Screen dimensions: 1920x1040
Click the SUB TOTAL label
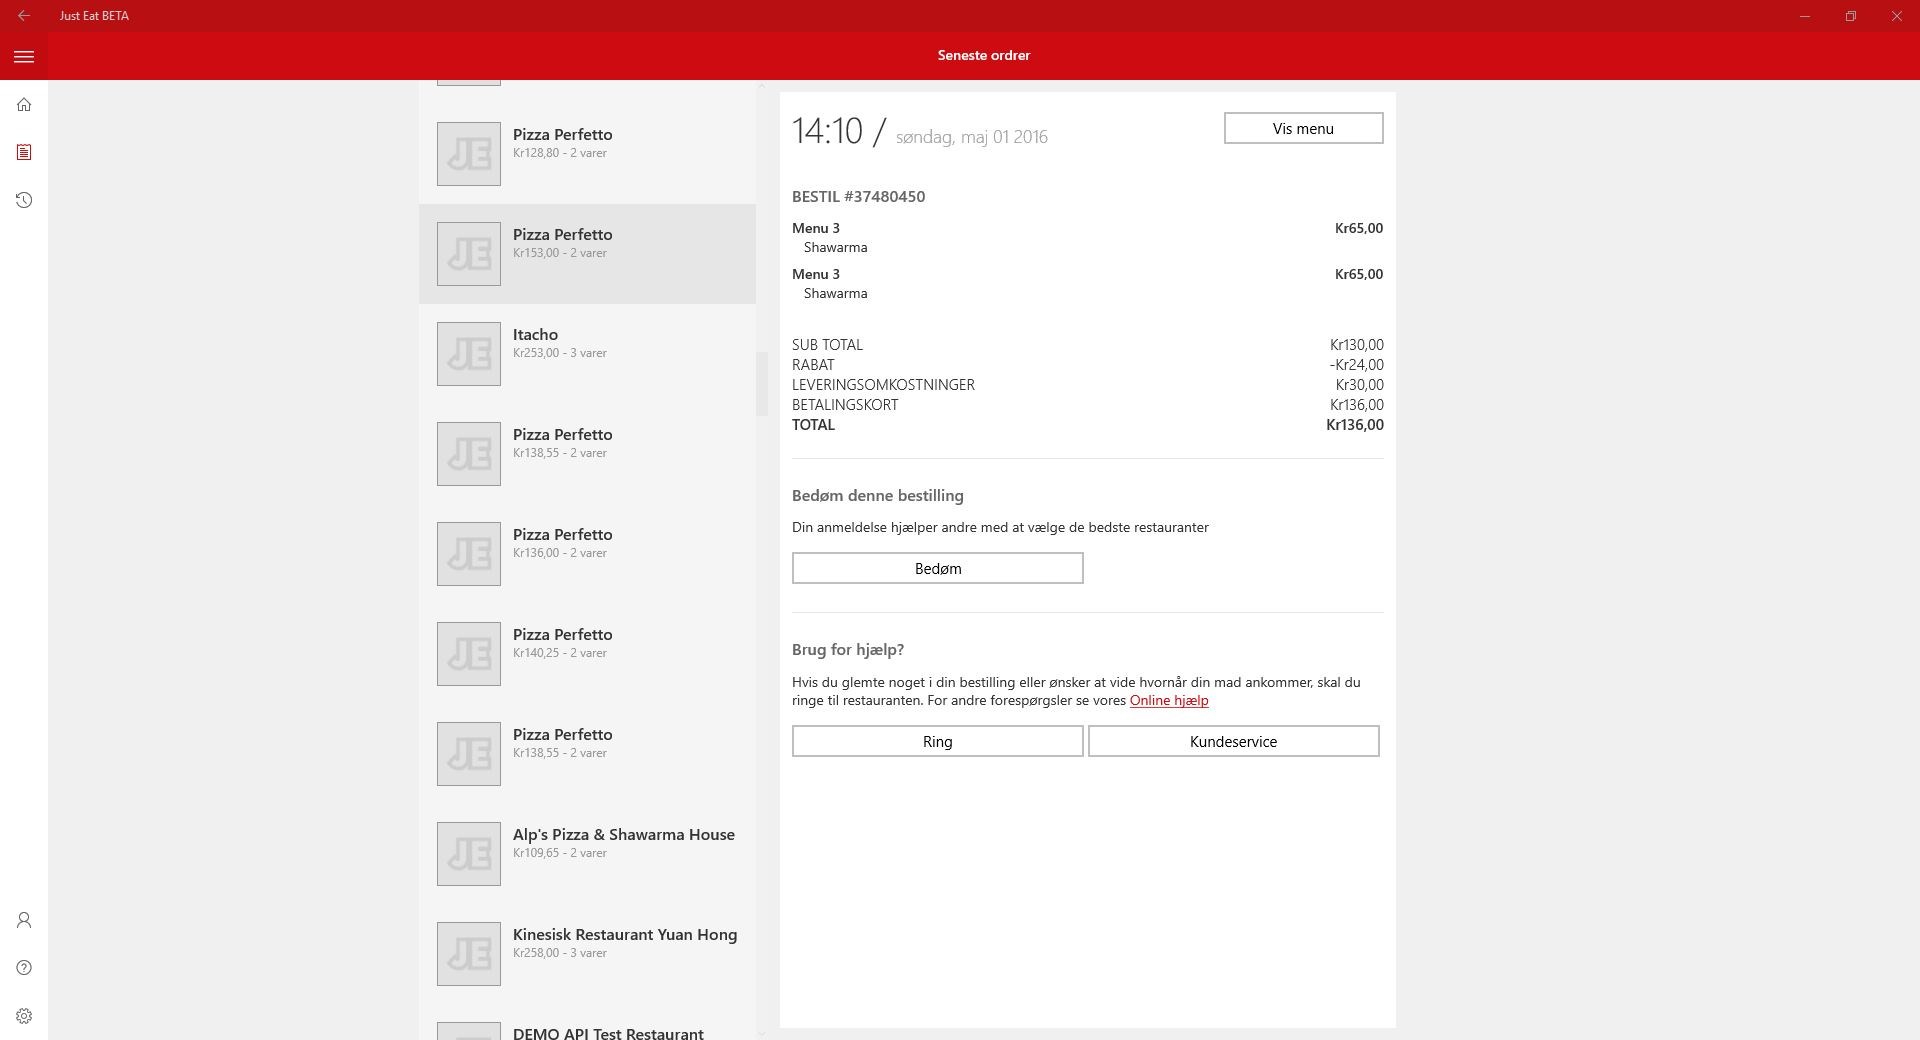tap(827, 345)
